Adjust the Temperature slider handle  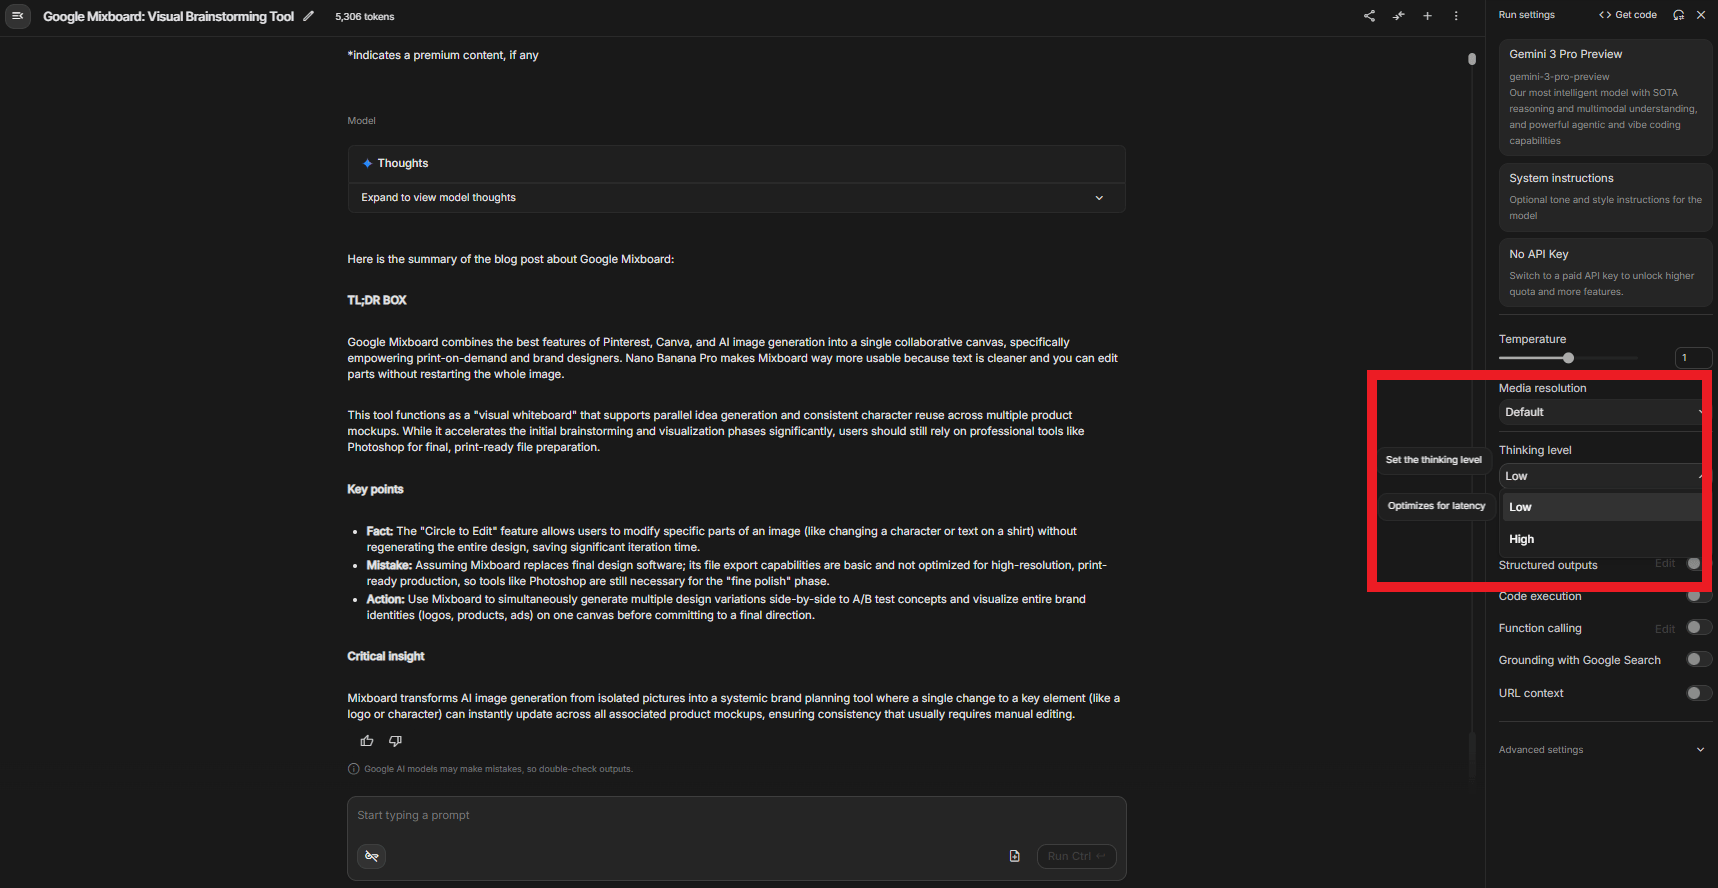pyautogui.click(x=1568, y=358)
